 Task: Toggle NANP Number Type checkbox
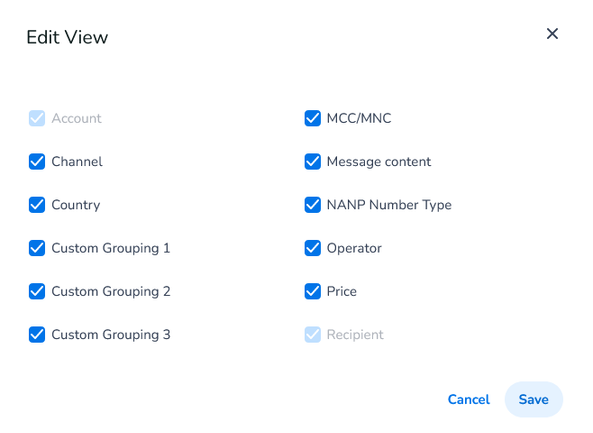click(313, 205)
